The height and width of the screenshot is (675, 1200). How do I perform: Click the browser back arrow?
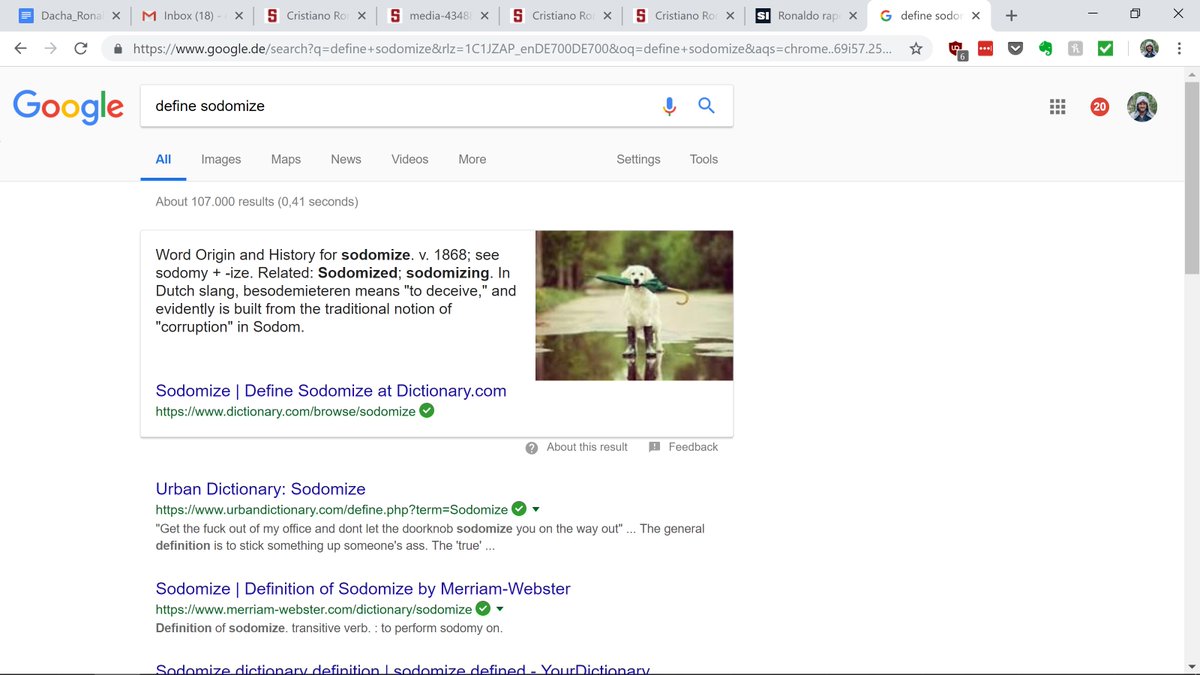20,48
